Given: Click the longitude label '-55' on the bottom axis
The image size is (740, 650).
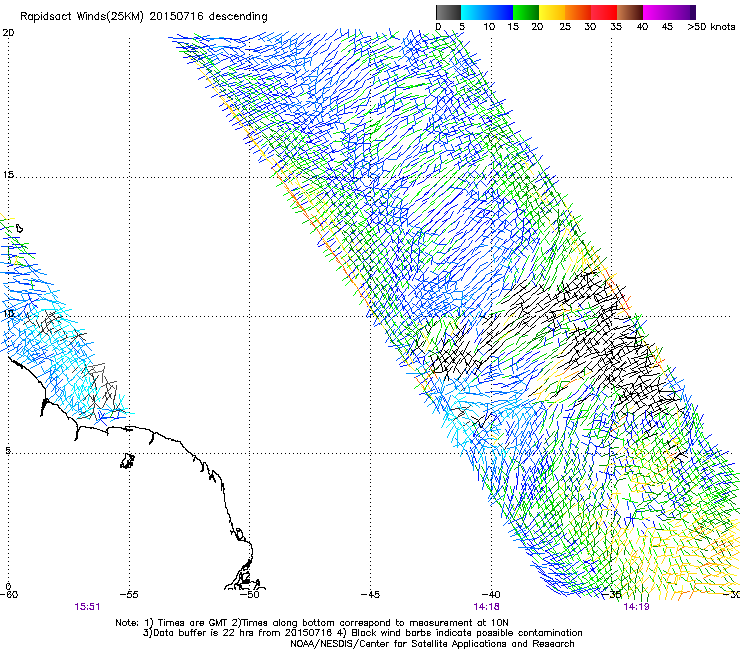Looking at the screenshot, I should pos(129,595).
